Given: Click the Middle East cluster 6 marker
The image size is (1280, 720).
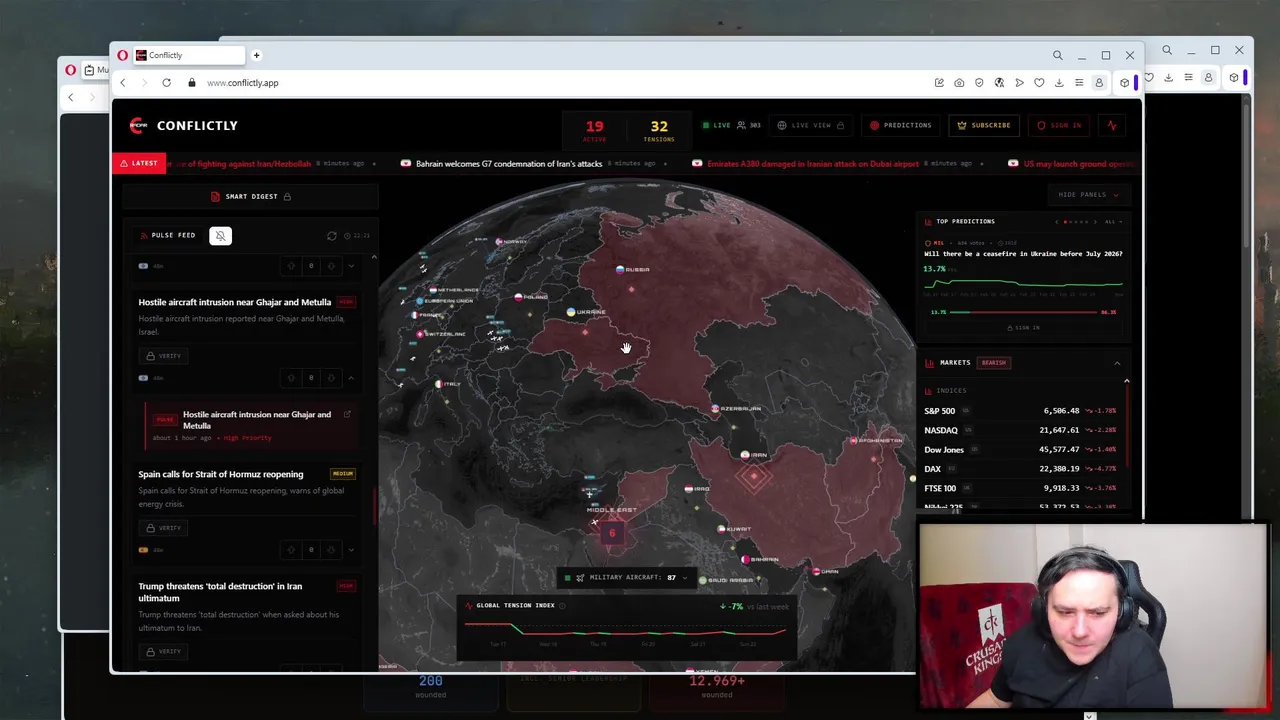Looking at the screenshot, I should (612, 533).
